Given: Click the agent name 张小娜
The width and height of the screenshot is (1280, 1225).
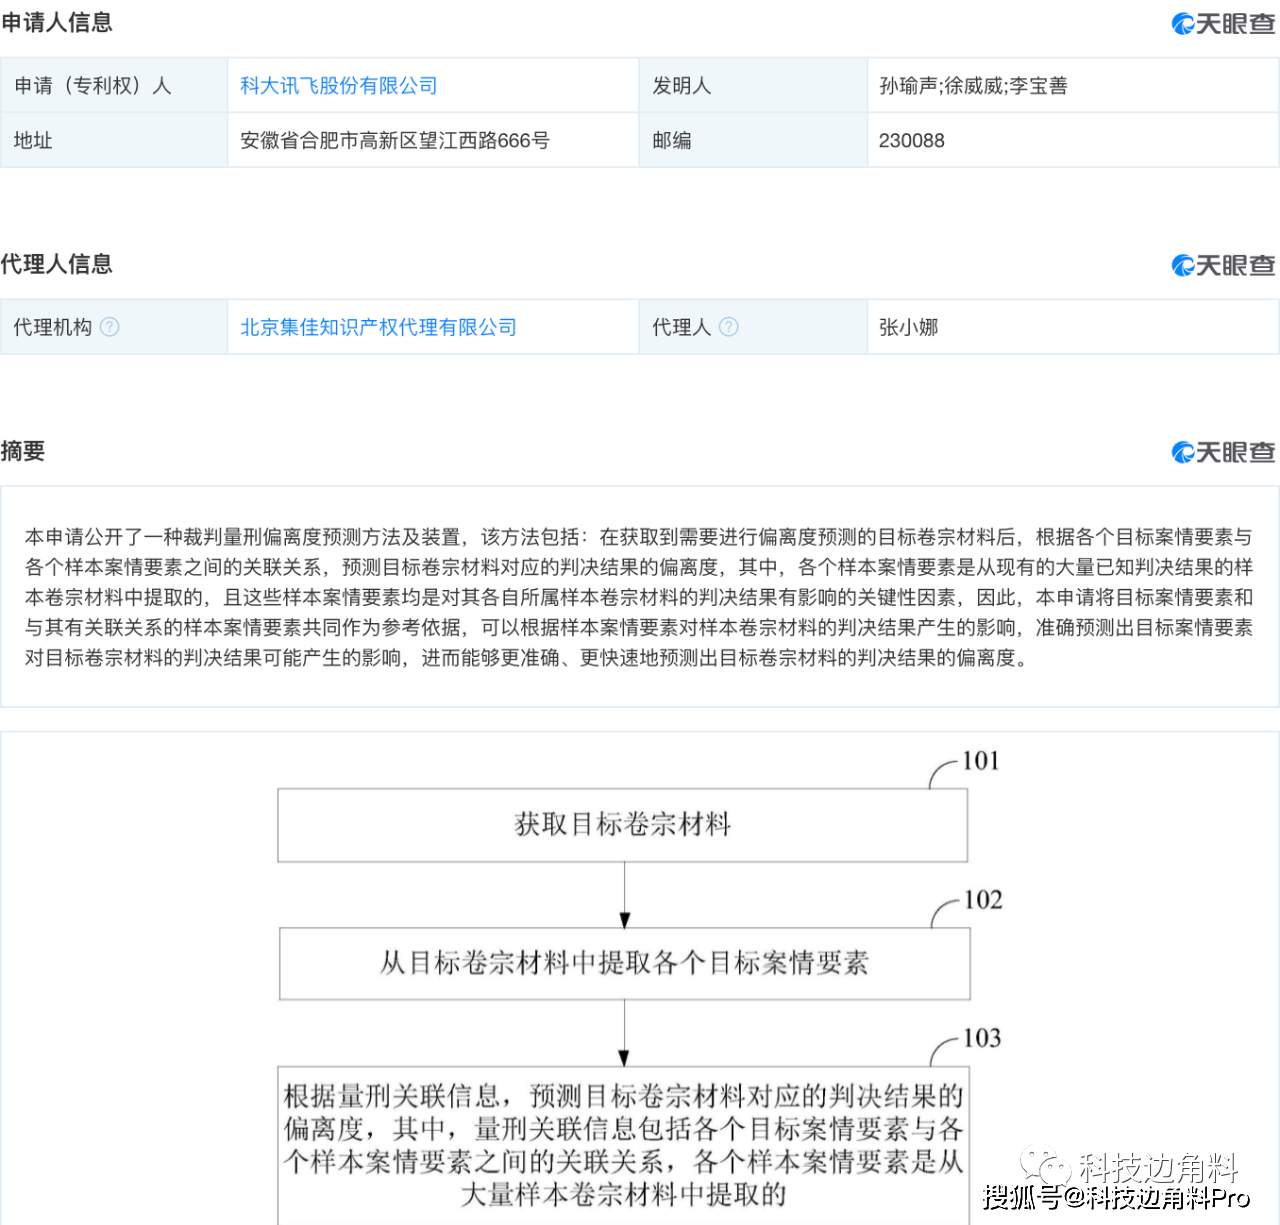Looking at the screenshot, I should point(908,327).
